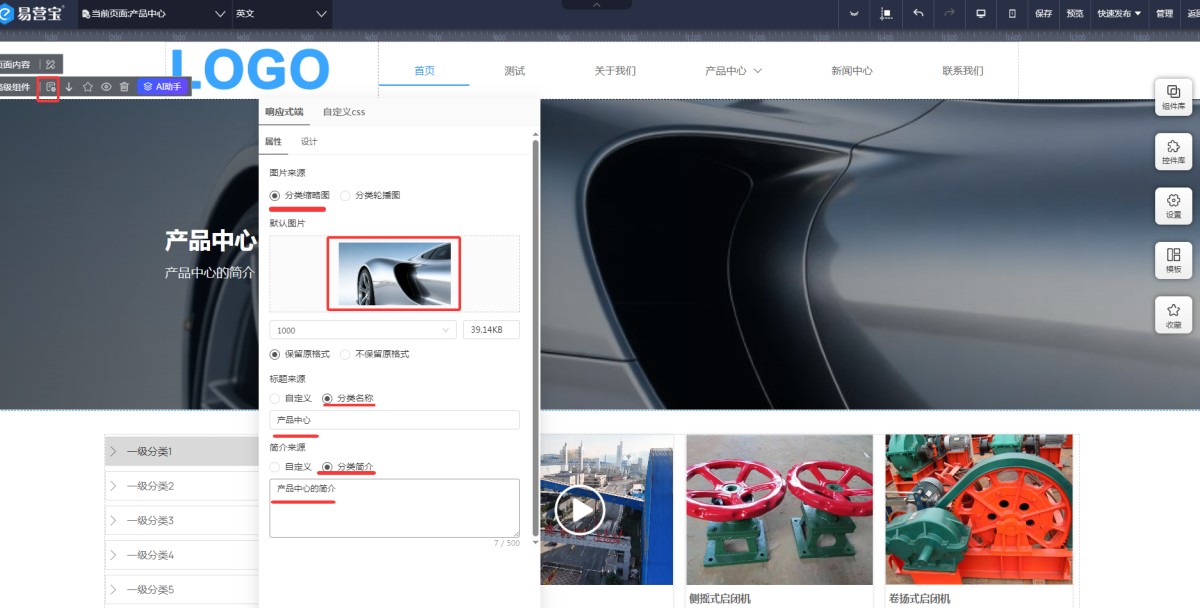Delete the component using the trash icon
This screenshot has height=608, width=1200.
click(x=124, y=87)
